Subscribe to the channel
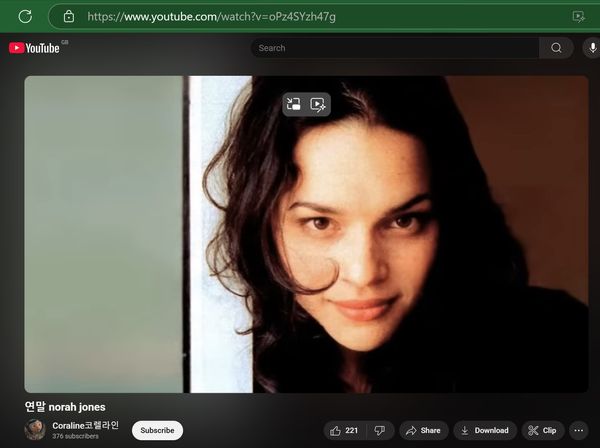Viewport: 600px width, 448px height. (x=157, y=430)
